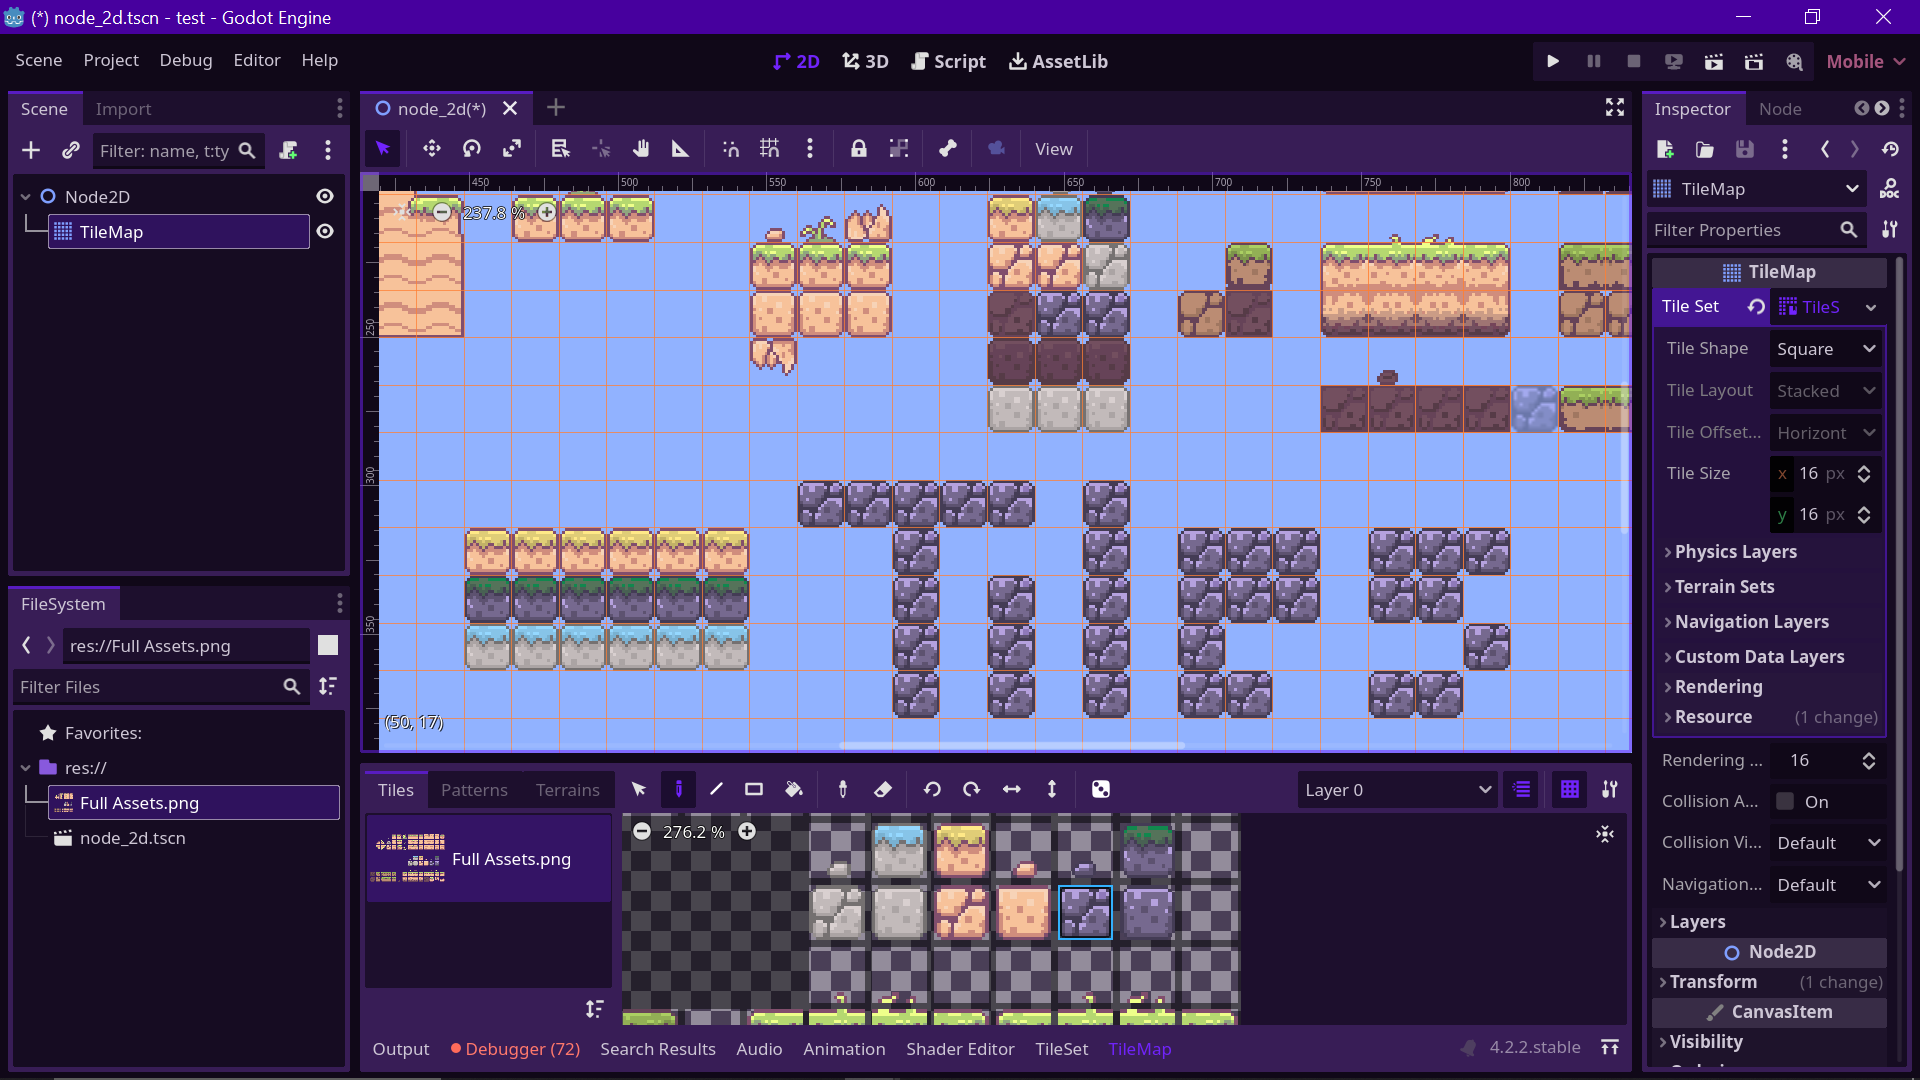Flip tile vertically
The height and width of the screenshot is (1080, 1920).
click(x=1052, y=789)
